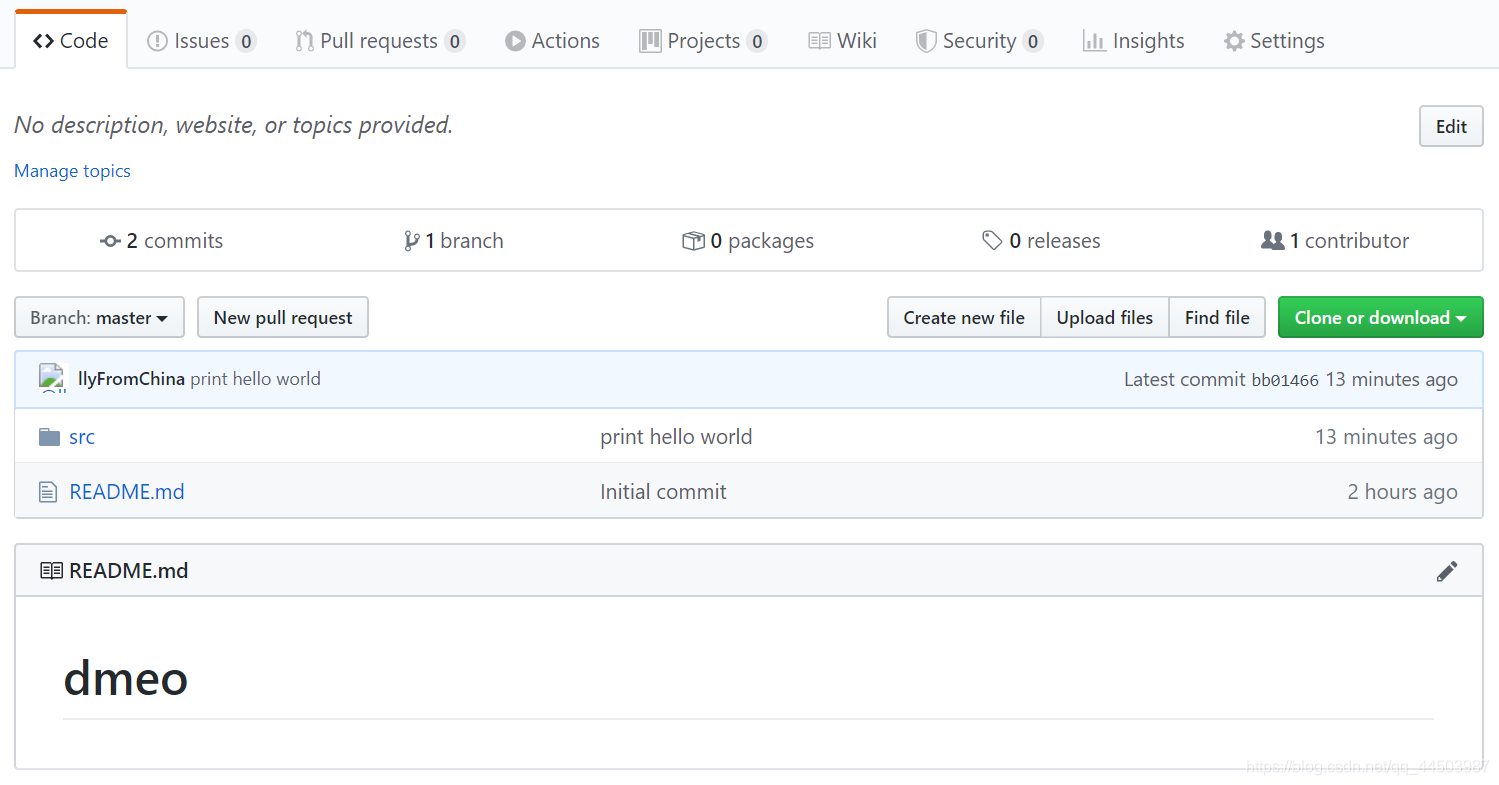Screen dimensions: 1499x785
Task: Click the 13 minutes ago timestamp in src row
Action: [1386, 437]
